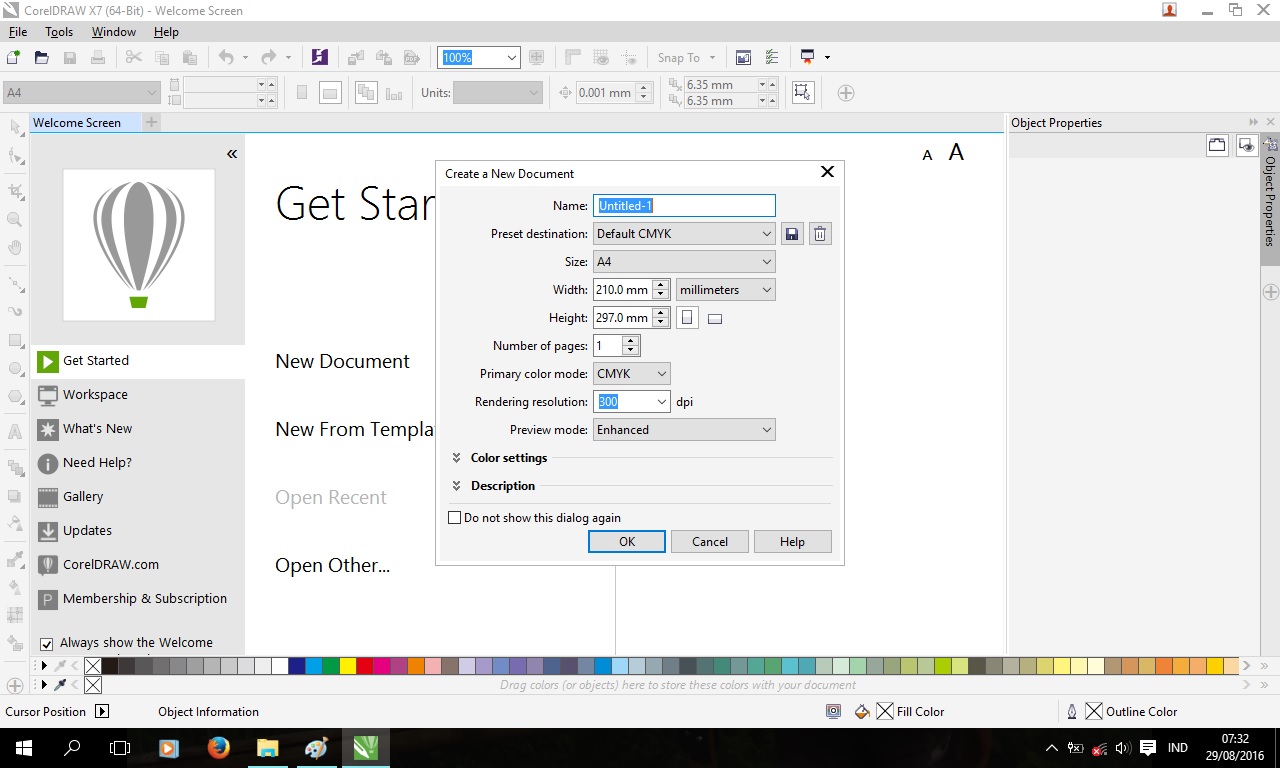Click the Welcome Screen toolbar icon
1280x768 pixels.
[743, 58]
